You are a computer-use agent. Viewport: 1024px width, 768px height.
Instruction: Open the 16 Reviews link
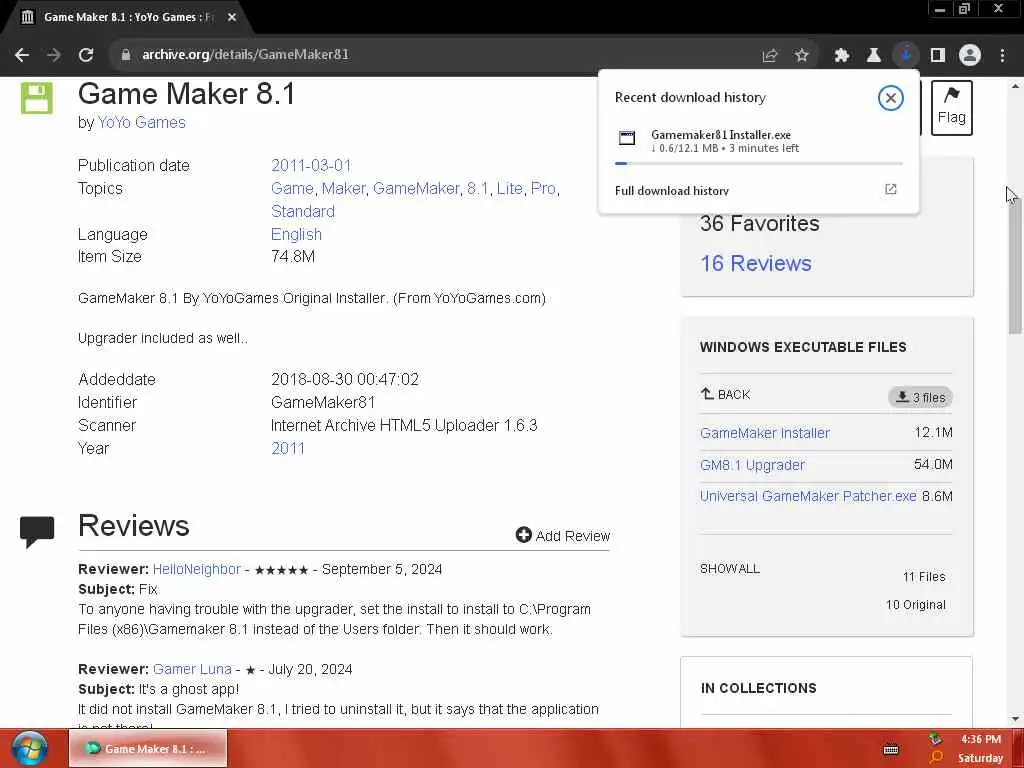[756, 263]
